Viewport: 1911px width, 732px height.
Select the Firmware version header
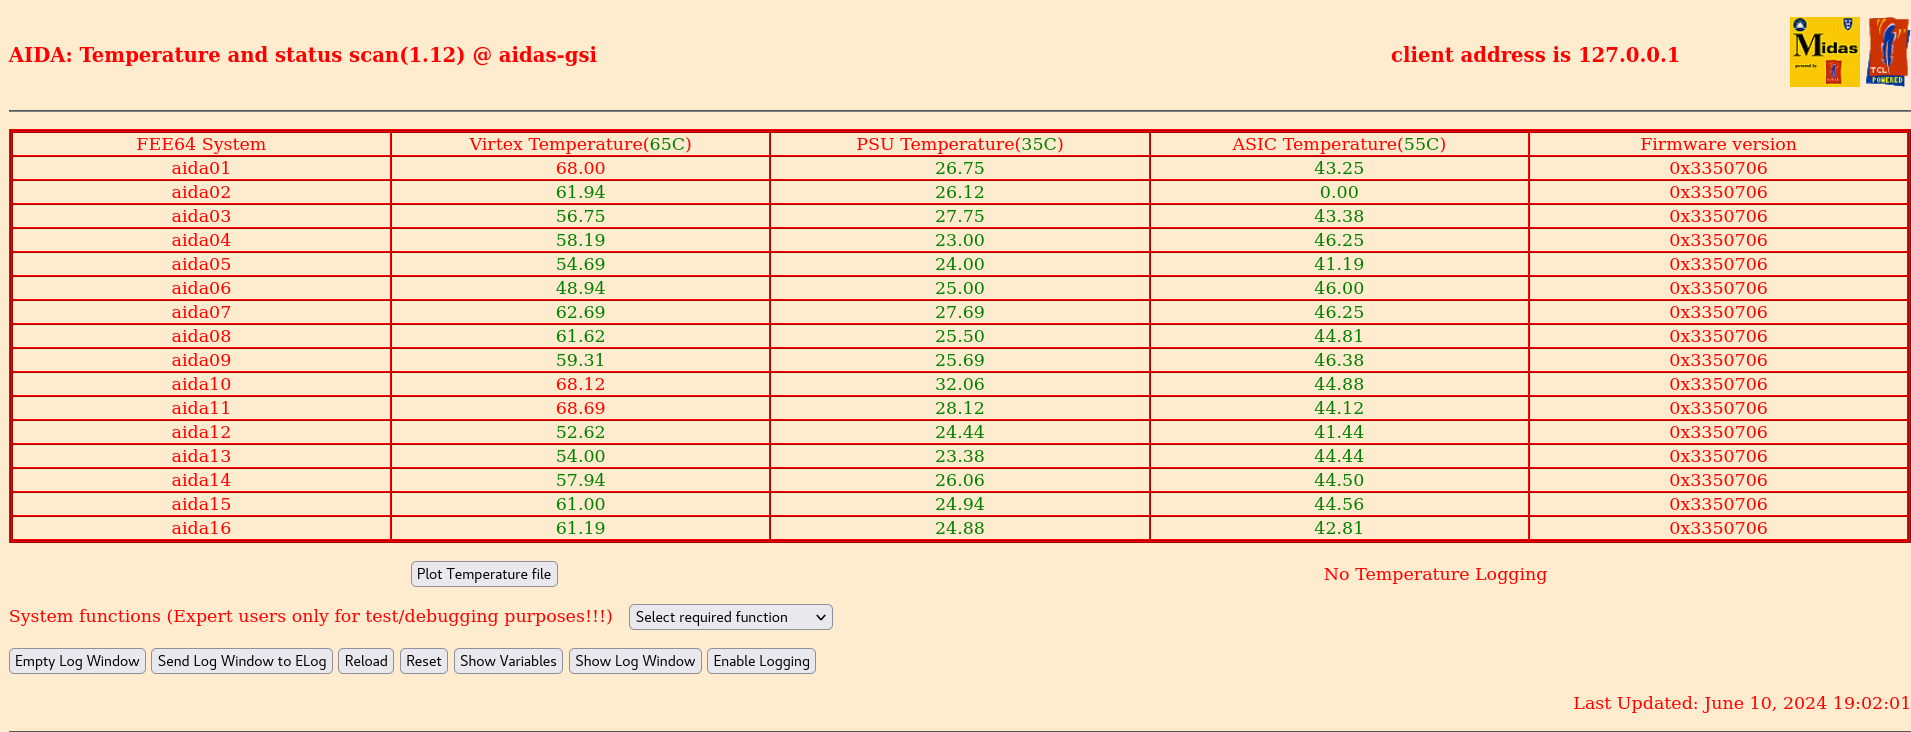pyautogui.click(x=1718, y=144)
